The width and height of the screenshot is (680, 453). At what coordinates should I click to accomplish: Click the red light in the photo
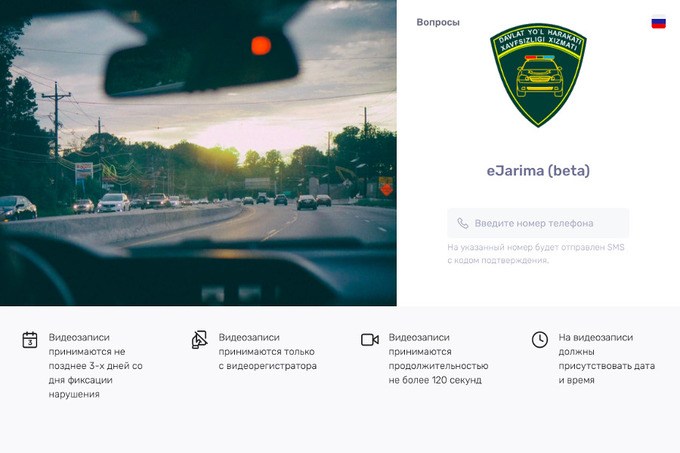click(261, 44)
